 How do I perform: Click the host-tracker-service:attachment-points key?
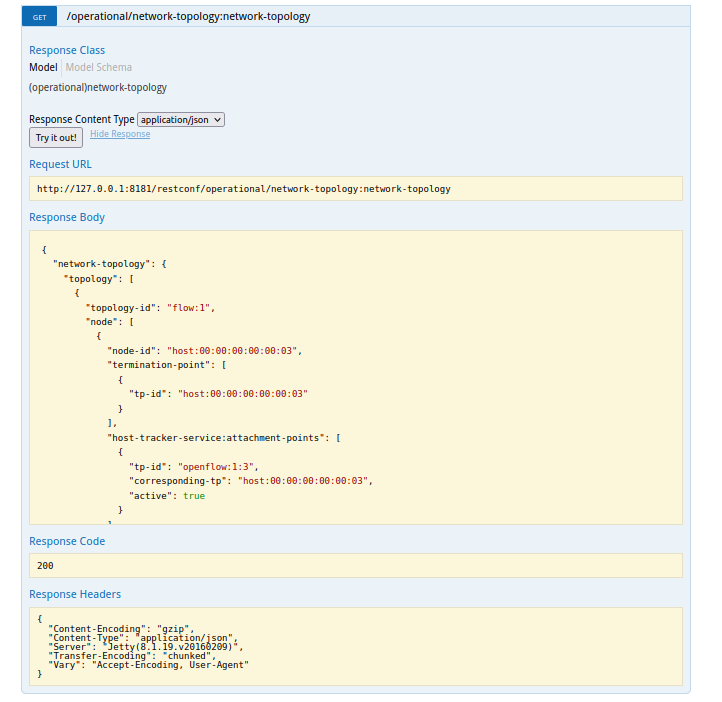pos(218,437)
